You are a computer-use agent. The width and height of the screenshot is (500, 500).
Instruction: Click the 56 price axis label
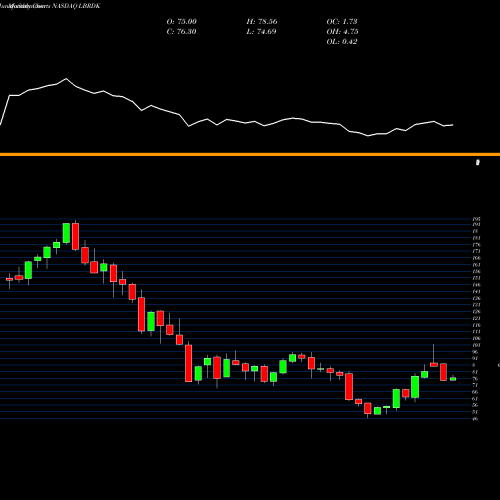(x=475, y=405)
